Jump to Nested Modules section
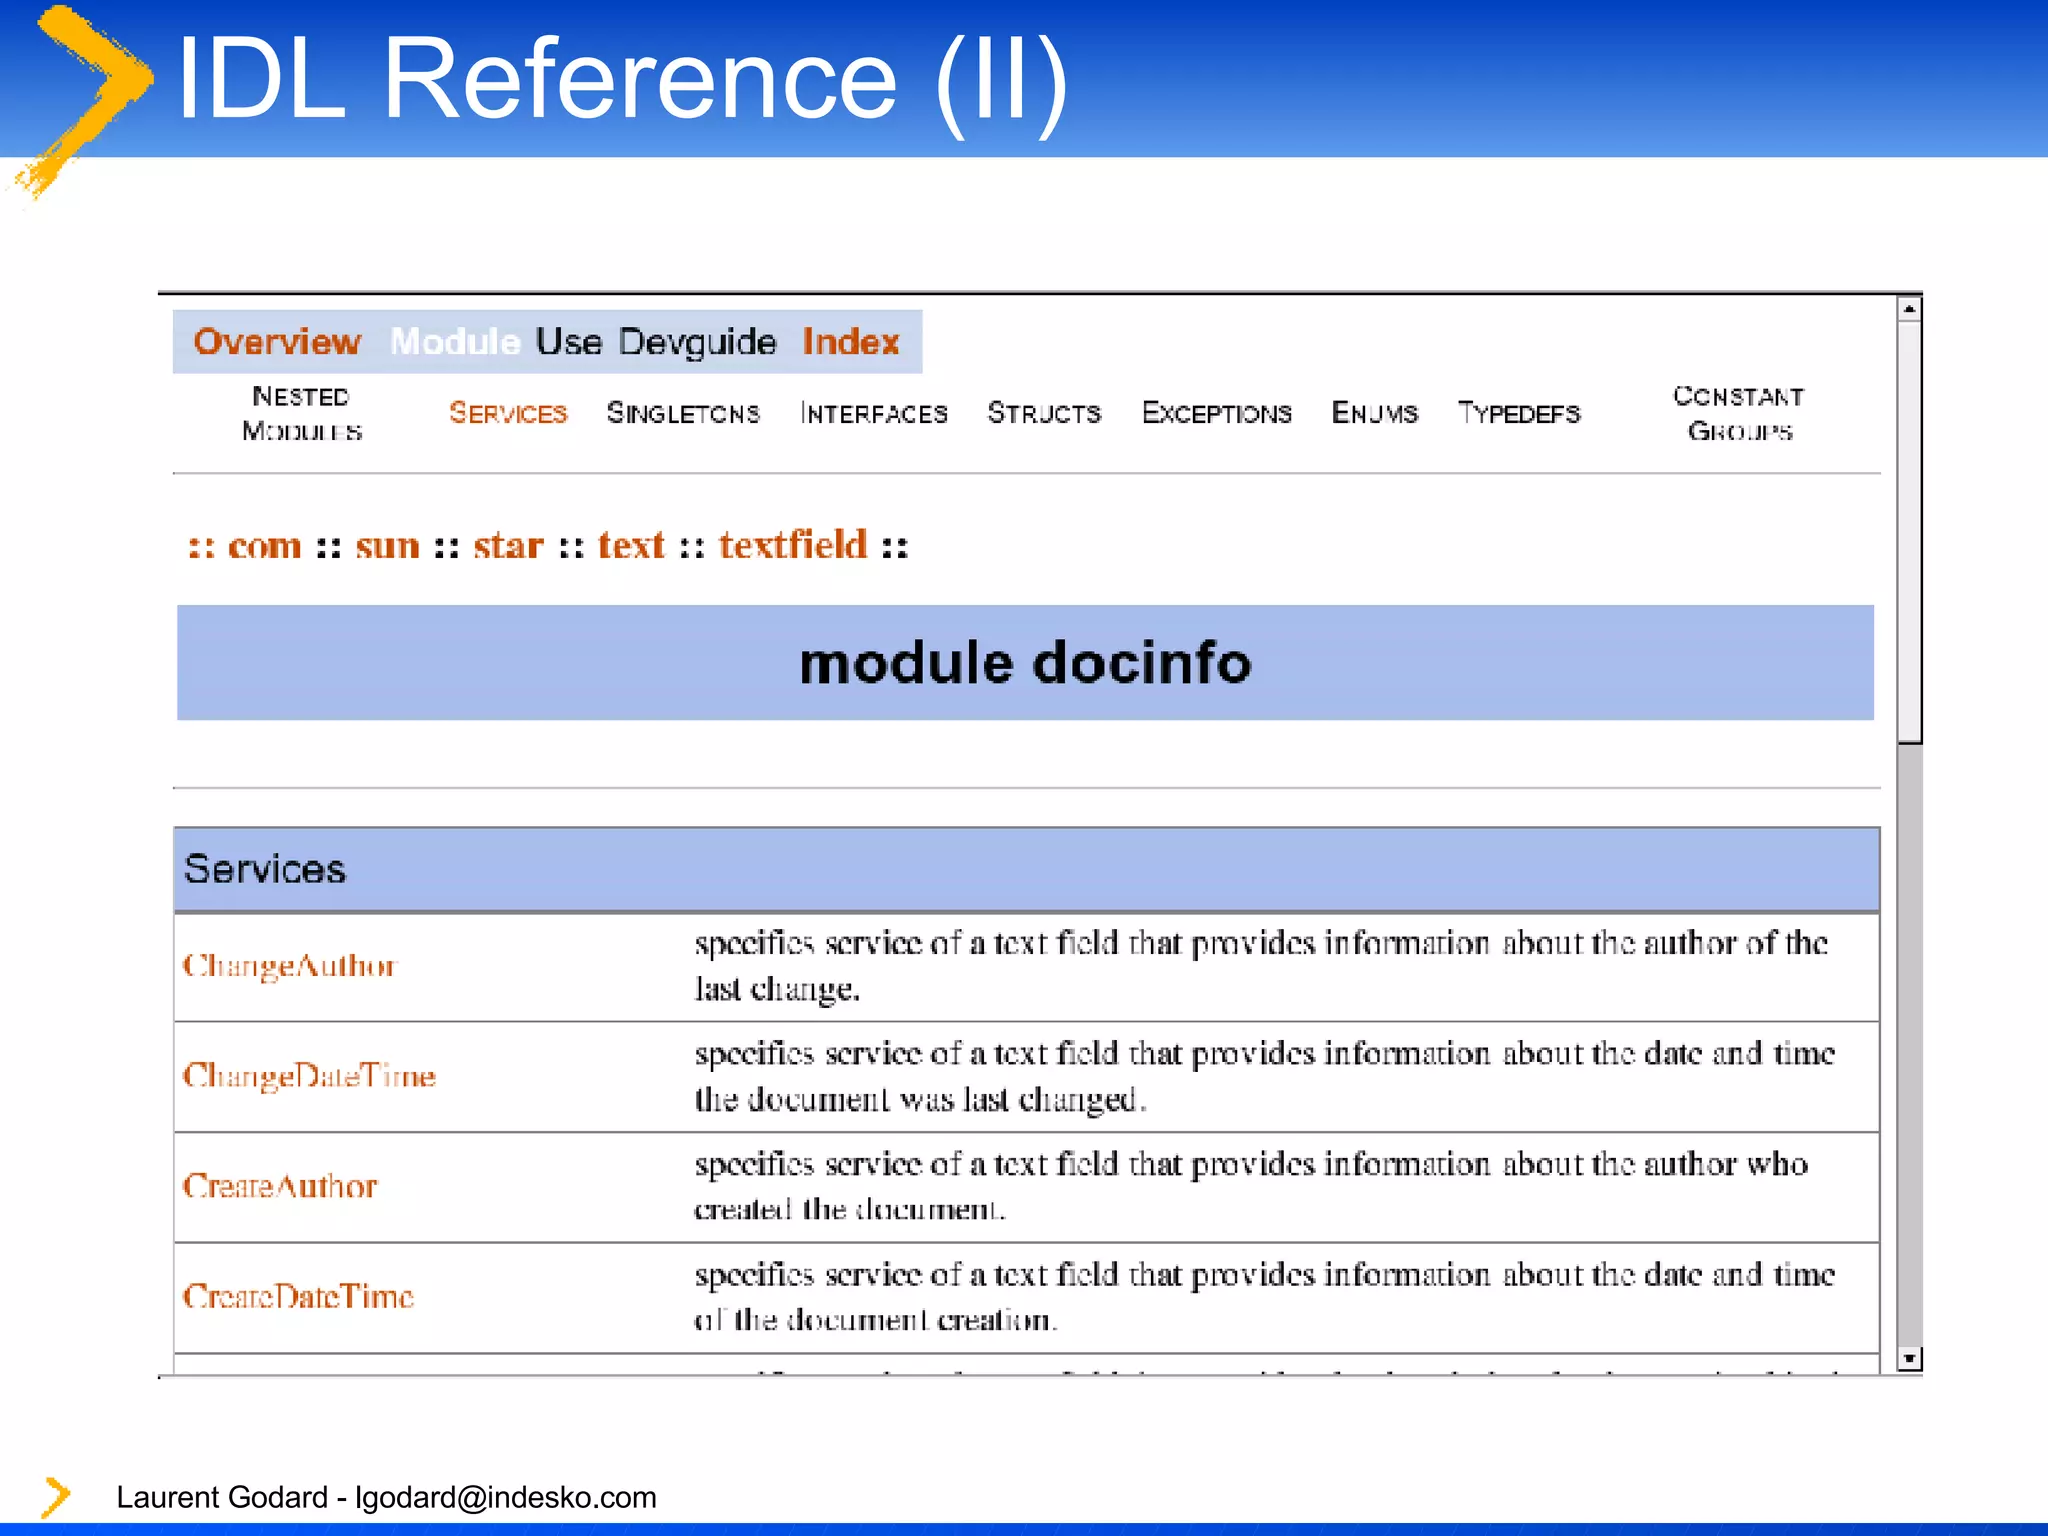Viewport: 2048px width, 1536px height. click(301, 413)
